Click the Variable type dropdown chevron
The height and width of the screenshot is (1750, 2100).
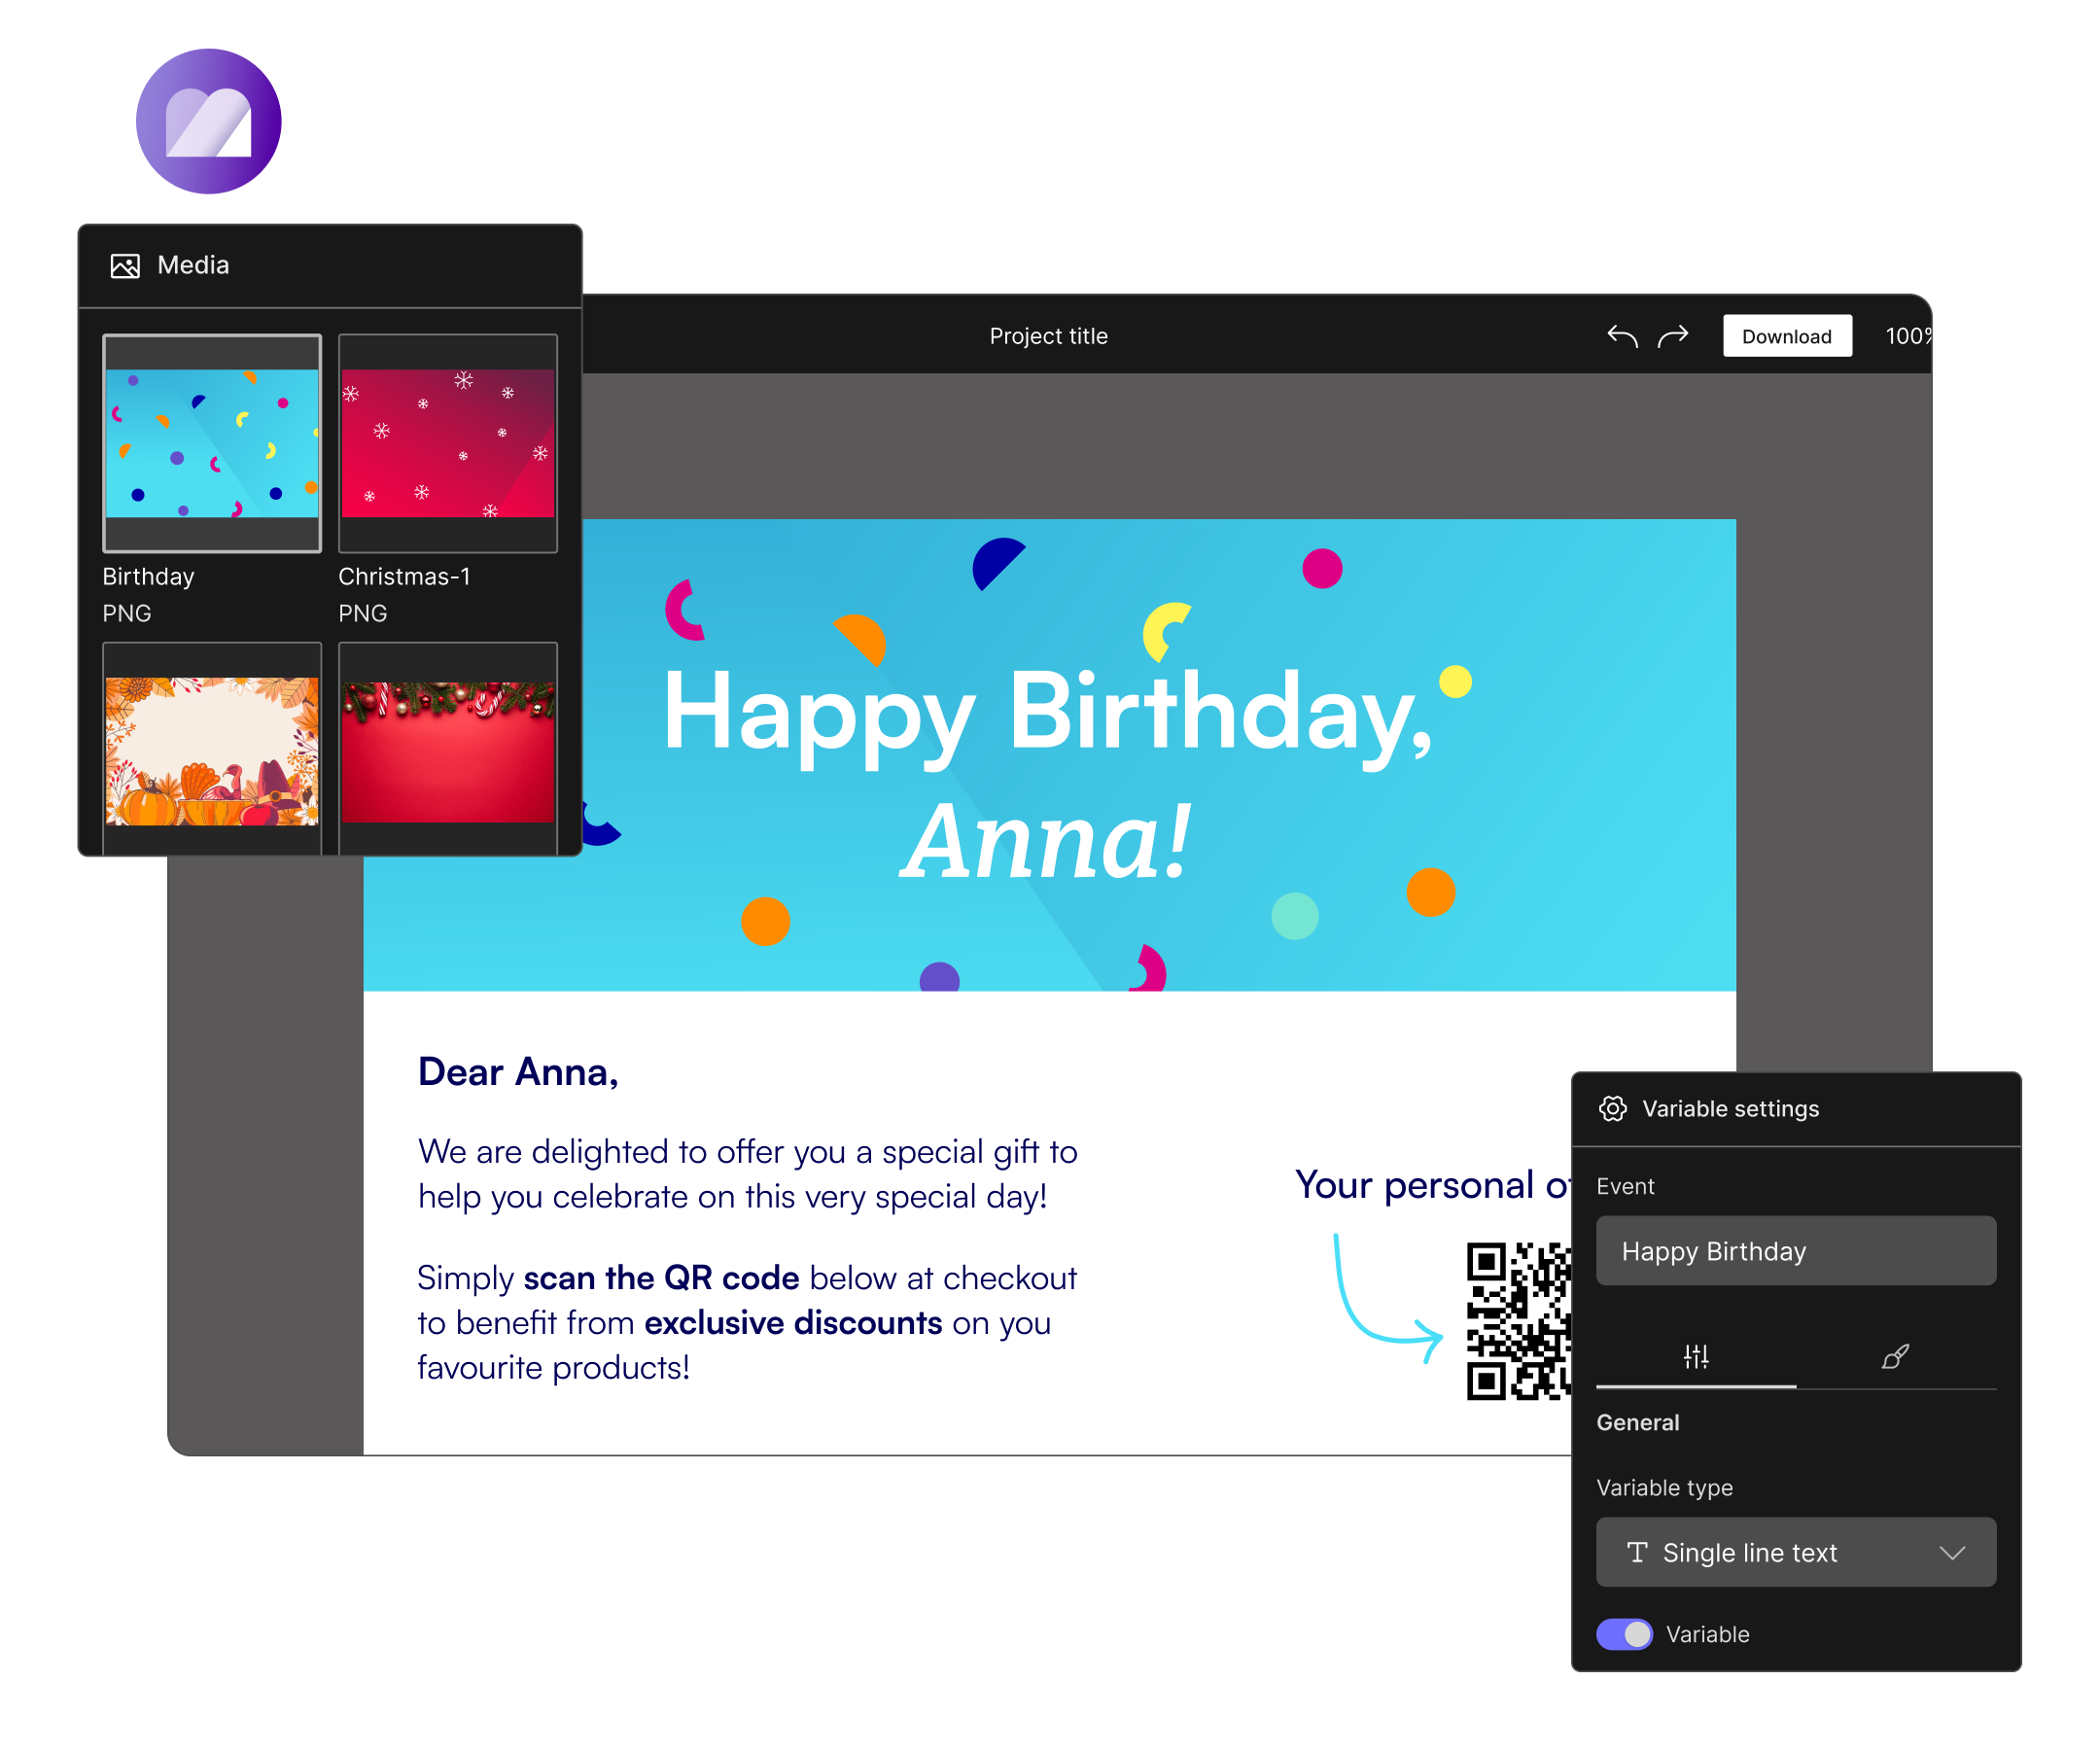click(1952, 1553)
